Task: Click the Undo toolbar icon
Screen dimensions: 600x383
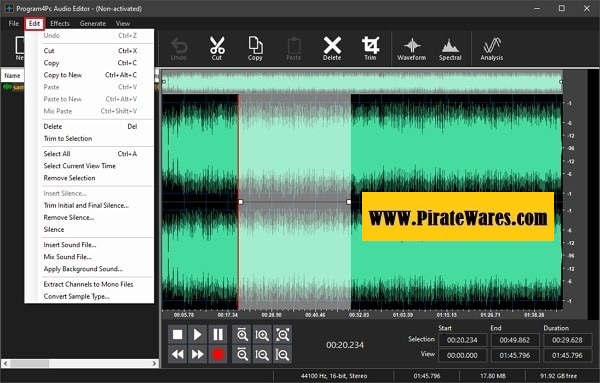Action: click(179, 48)
